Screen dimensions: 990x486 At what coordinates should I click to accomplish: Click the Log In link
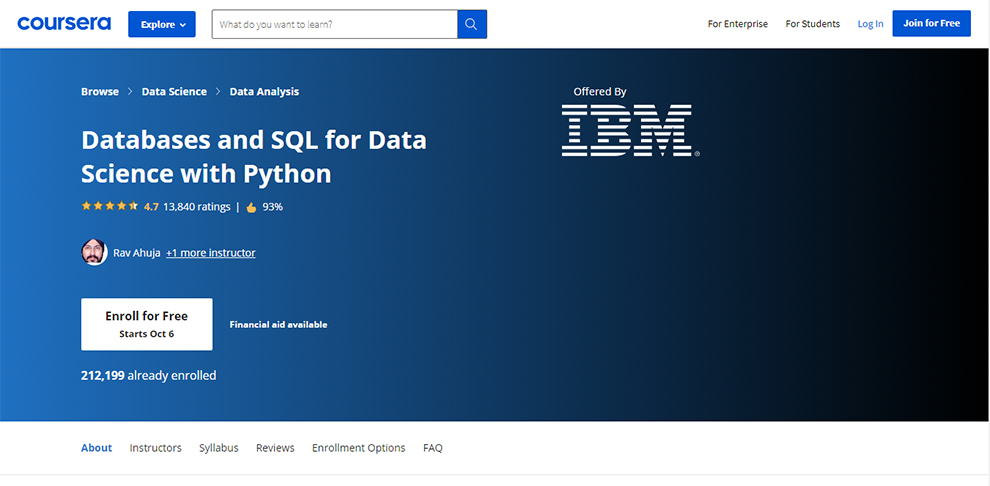(x=870, y=24)
